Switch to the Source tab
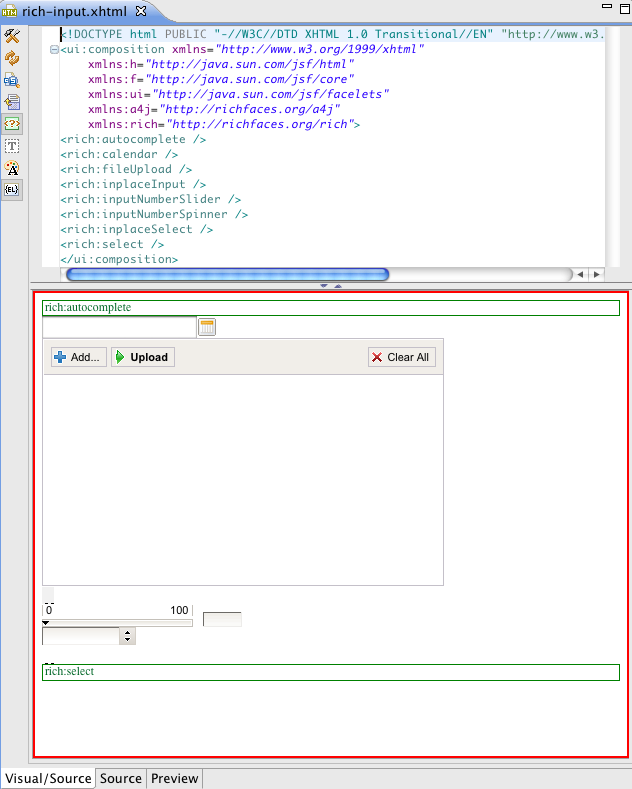This screenshot has height=789, width=632. pyautogui.click(x=121, y=778)
